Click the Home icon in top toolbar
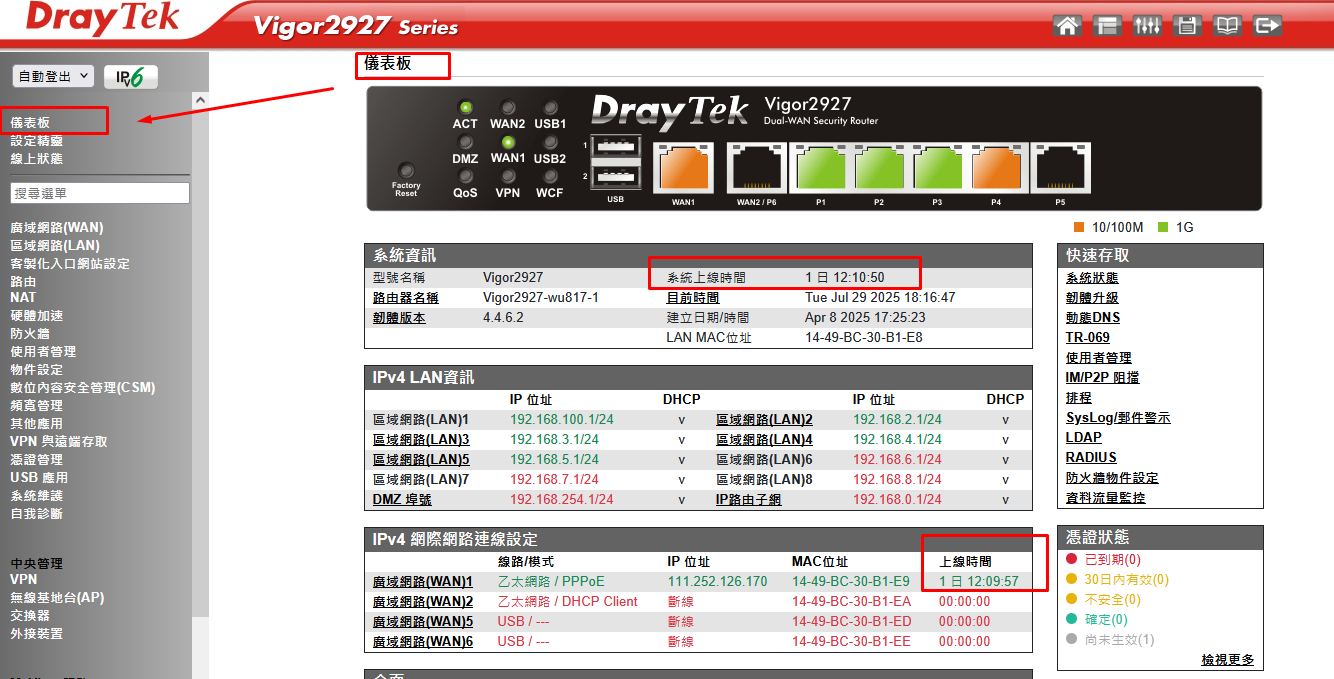Screen dimensions: 1334x679 [1068, 26]
